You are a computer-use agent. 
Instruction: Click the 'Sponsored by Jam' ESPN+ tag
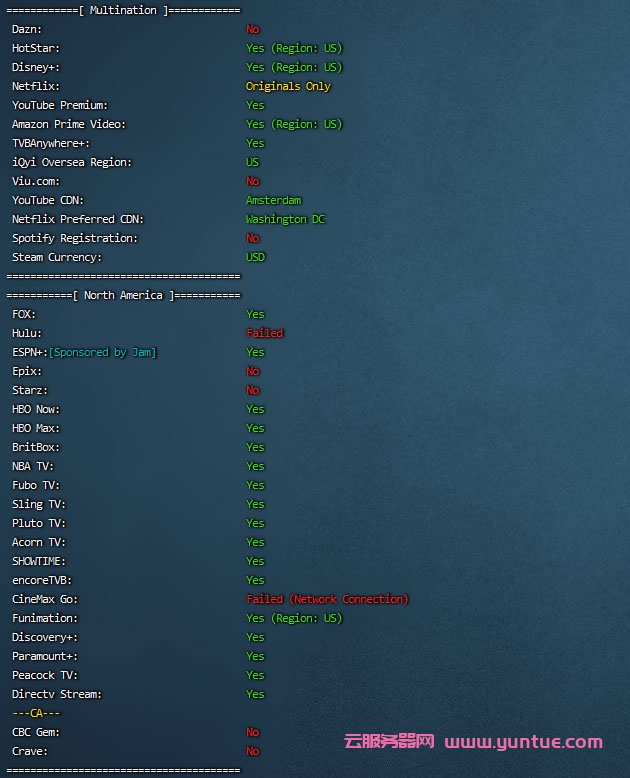click(x=103, y=352)
